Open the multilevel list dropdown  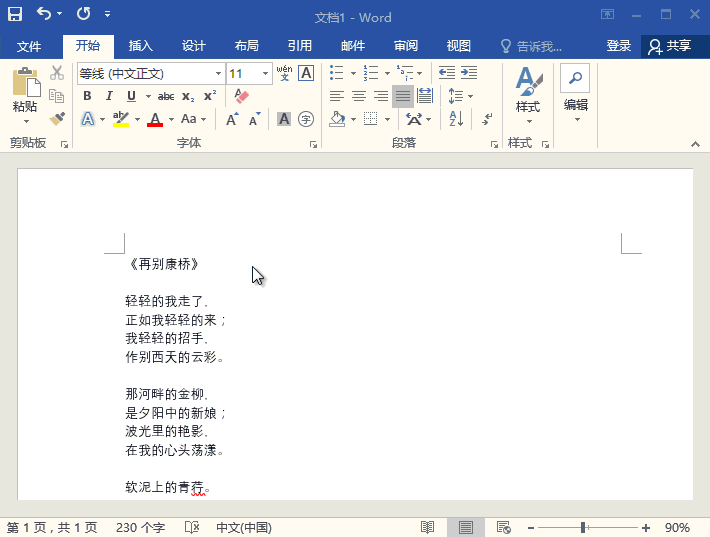(x=420, y=73)
